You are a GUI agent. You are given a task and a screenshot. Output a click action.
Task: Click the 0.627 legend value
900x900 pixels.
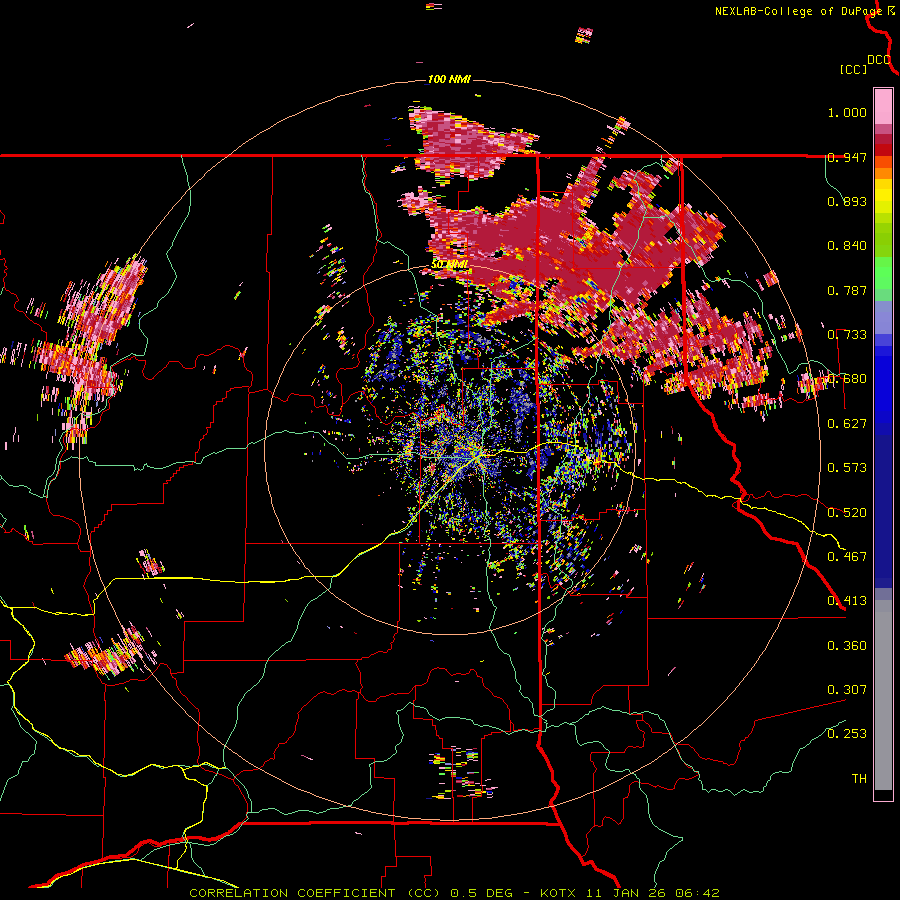847,424
